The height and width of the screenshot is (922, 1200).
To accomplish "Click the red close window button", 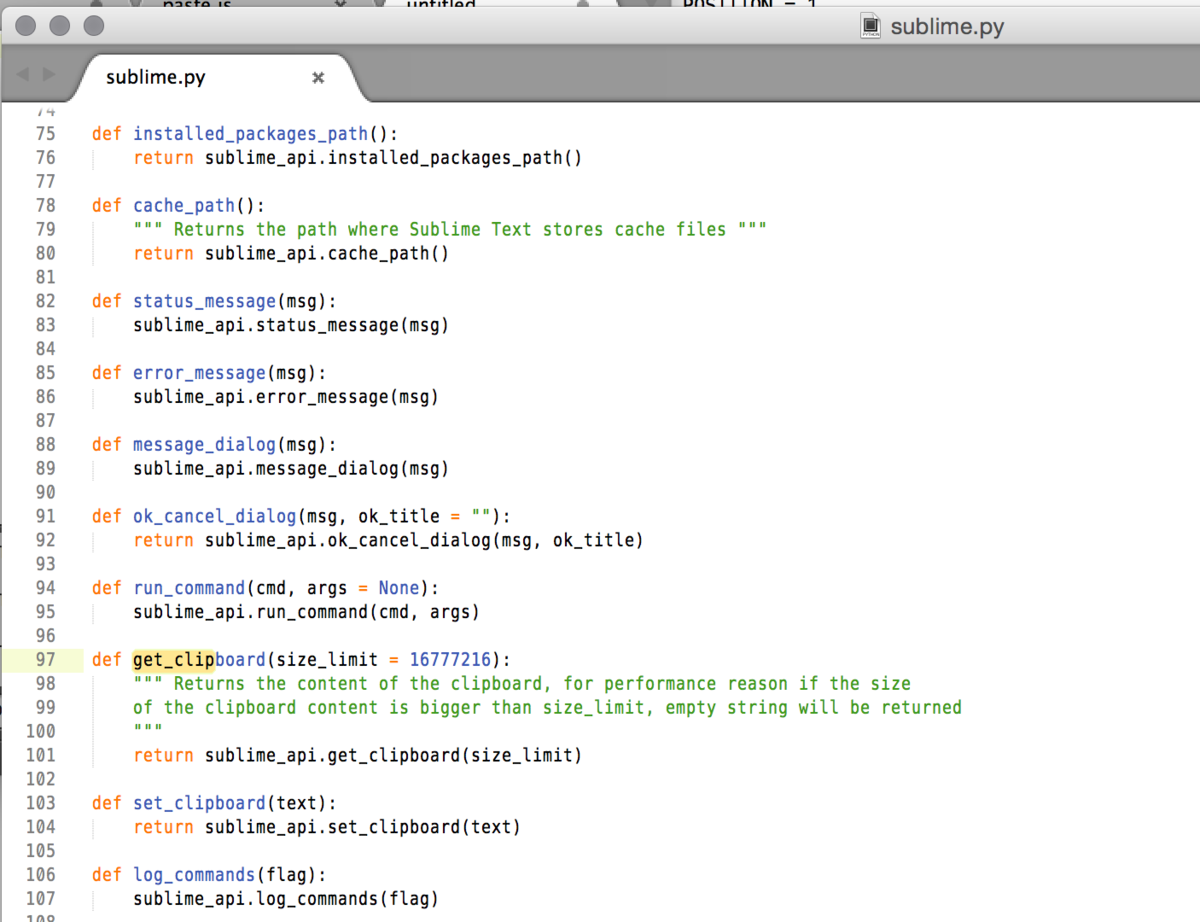I will pos(25,26).
